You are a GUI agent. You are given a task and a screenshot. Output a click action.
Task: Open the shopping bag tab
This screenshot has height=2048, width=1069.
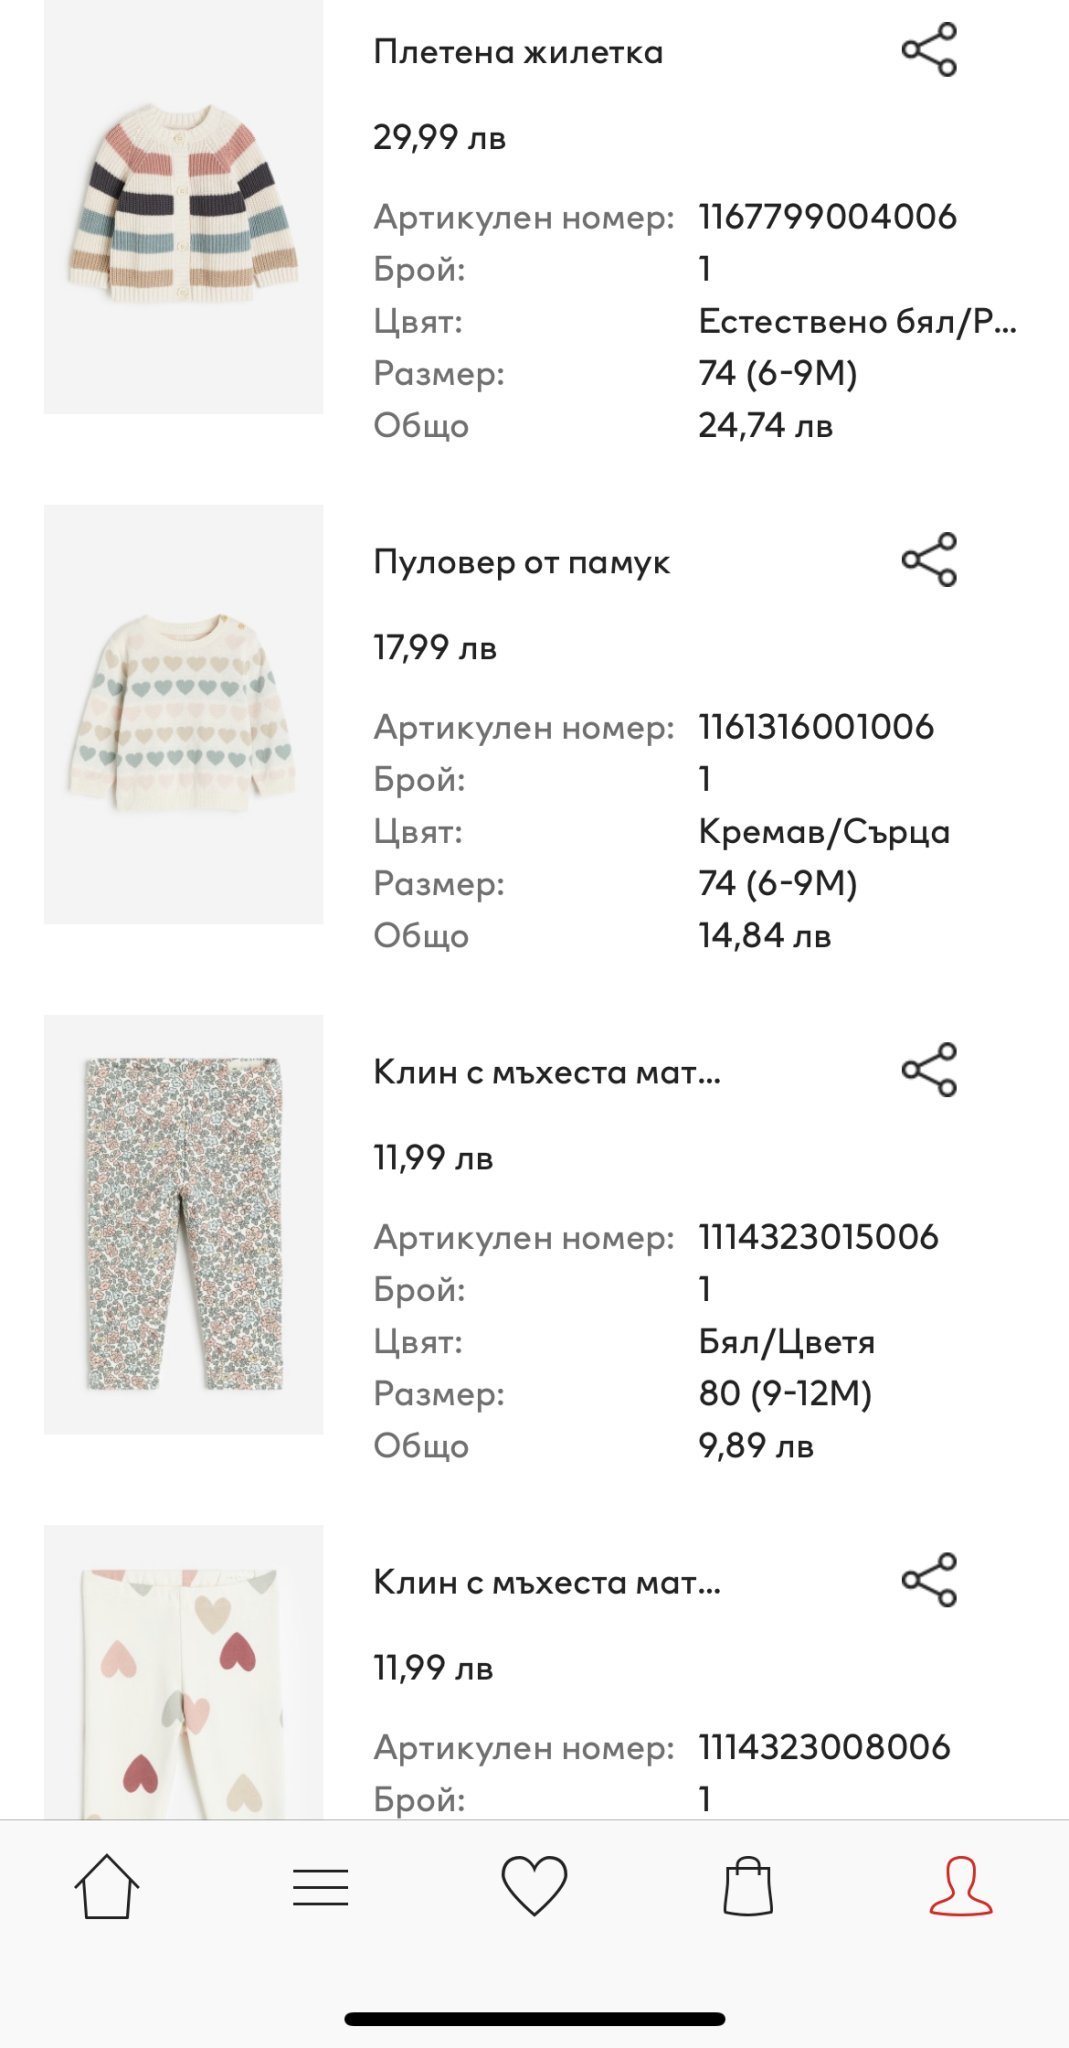click(748, 1886)
